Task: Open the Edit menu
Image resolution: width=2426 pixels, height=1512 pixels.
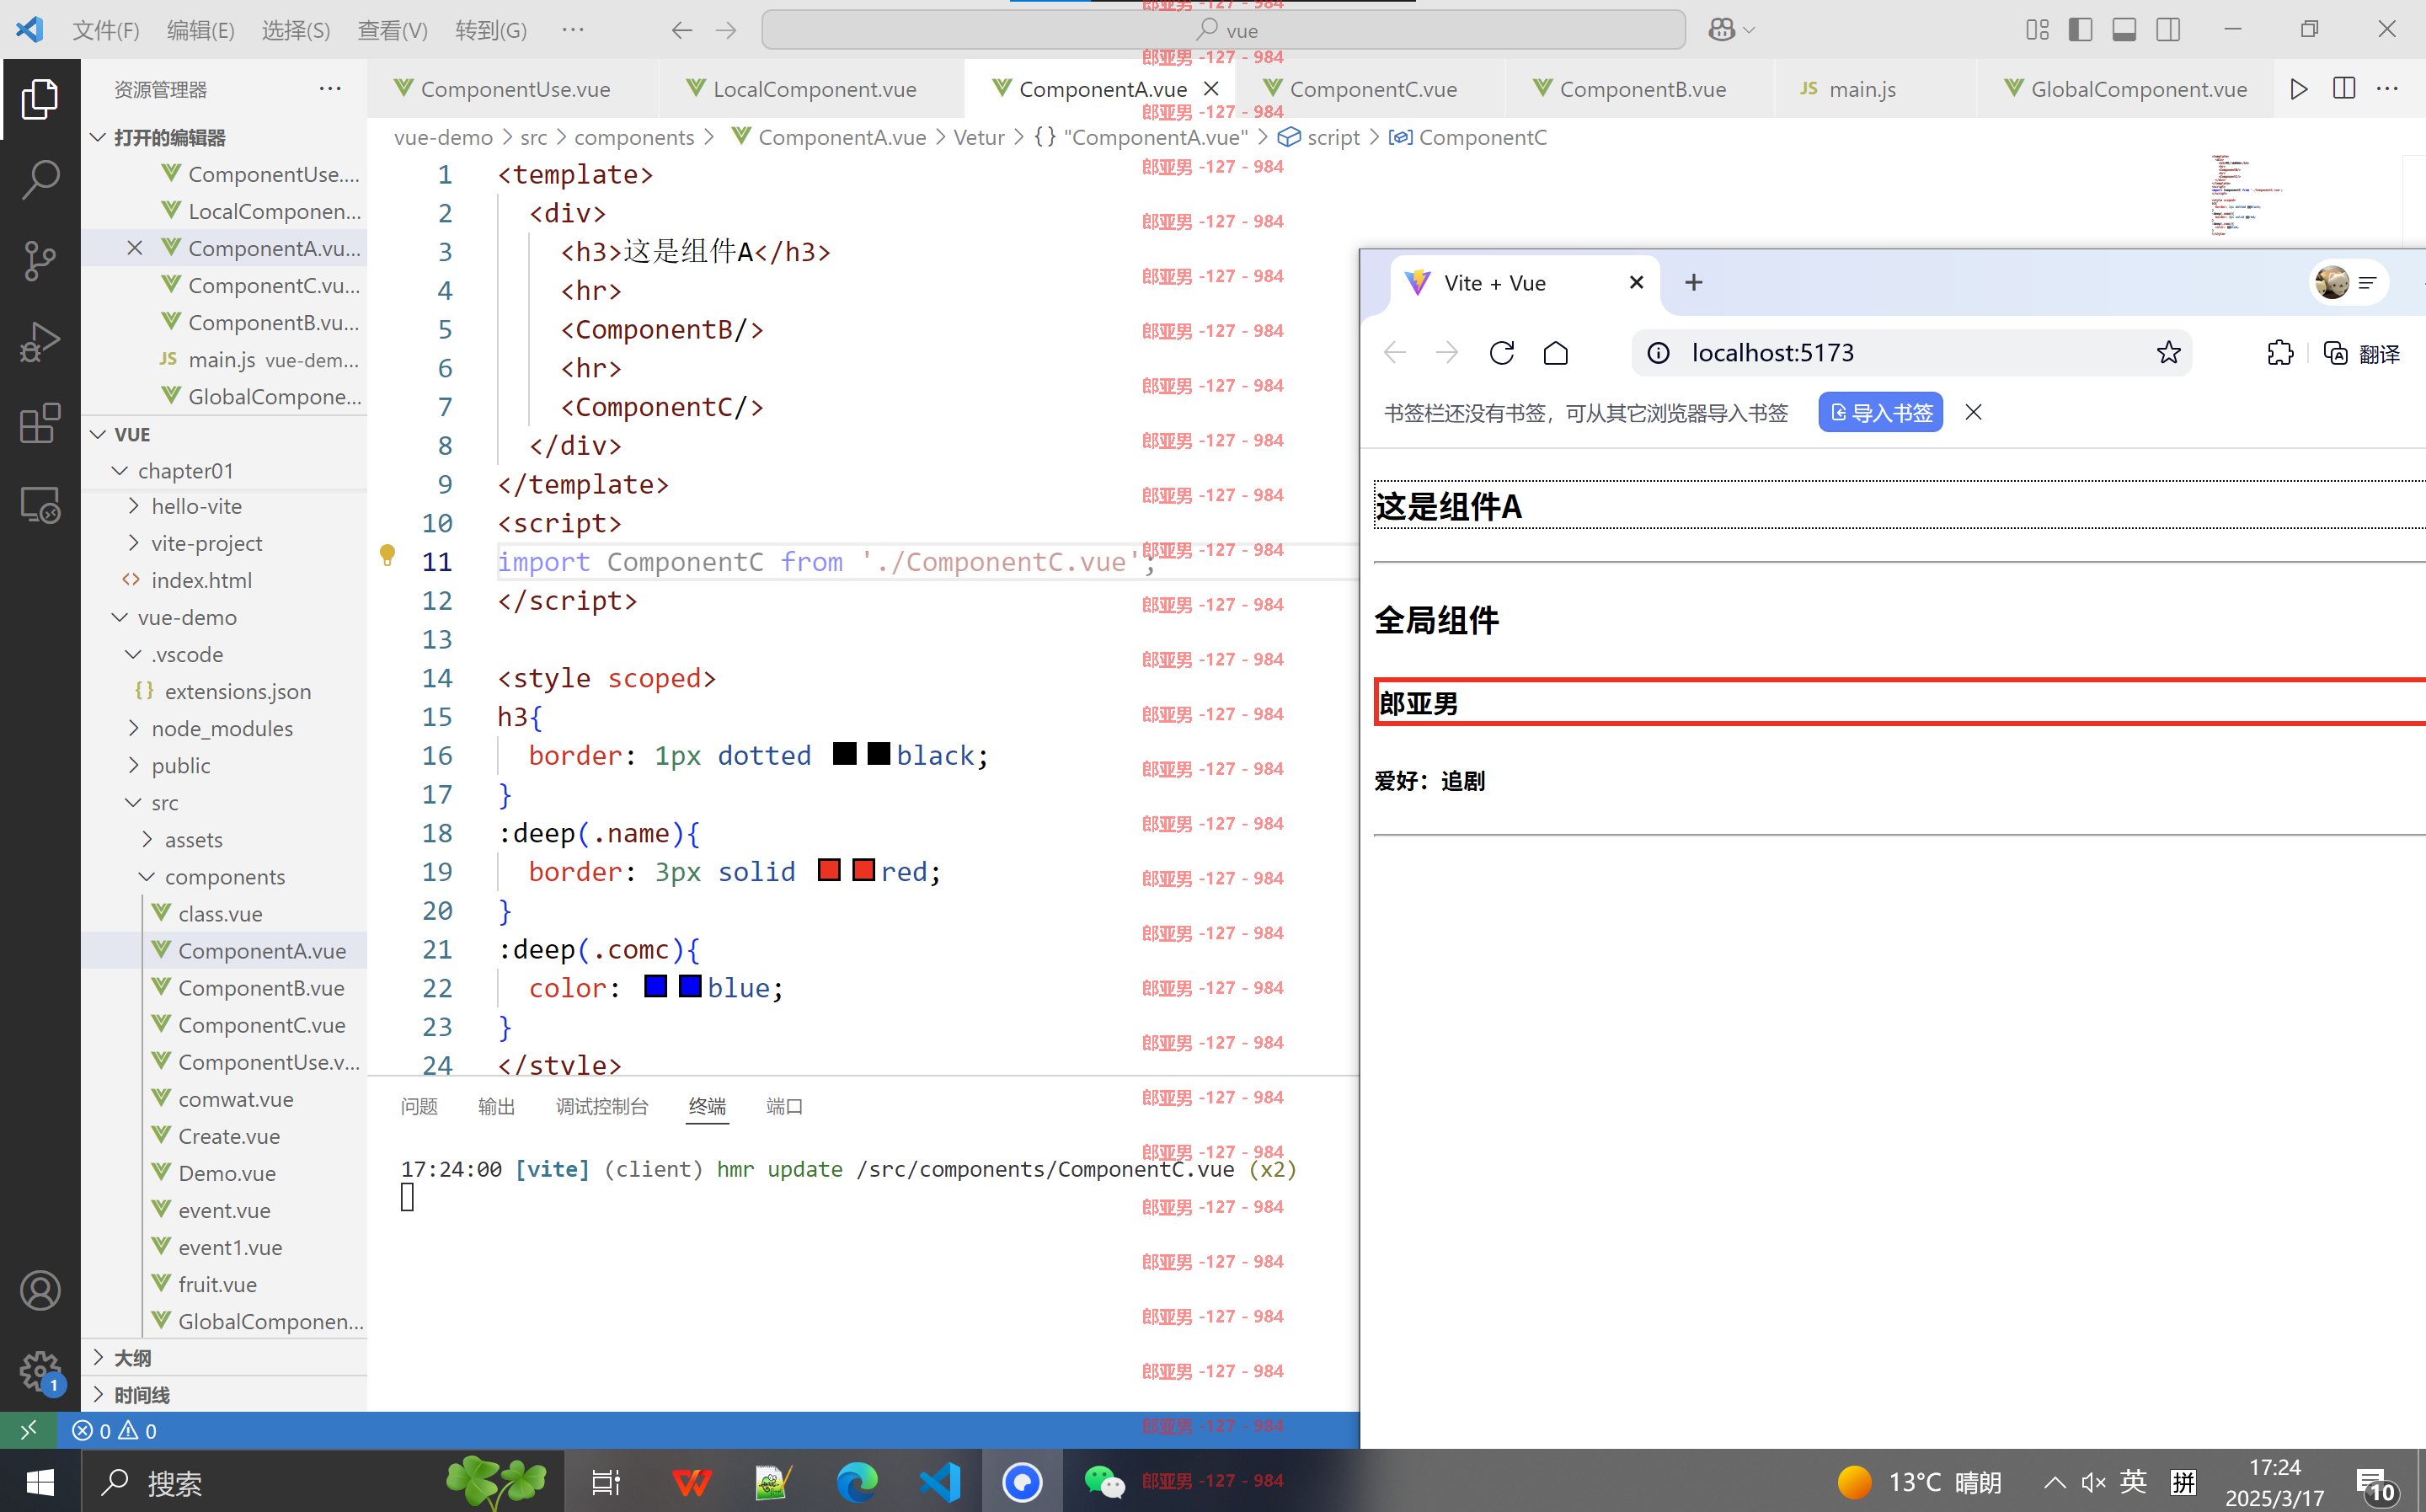Action: [201, 30]
